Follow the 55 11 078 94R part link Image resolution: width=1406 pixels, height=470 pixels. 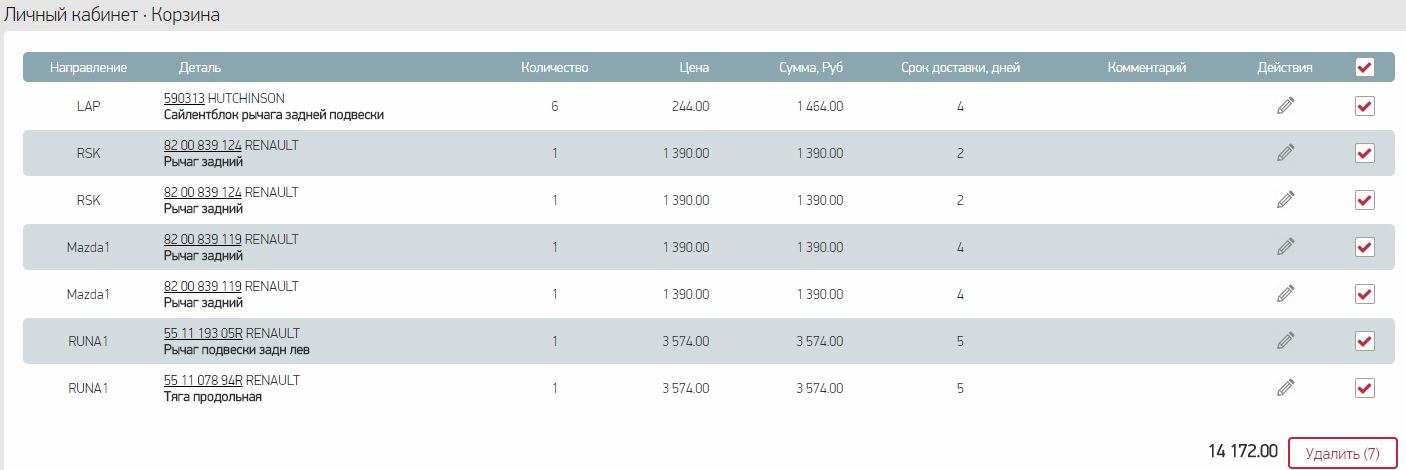click(203, 380)
